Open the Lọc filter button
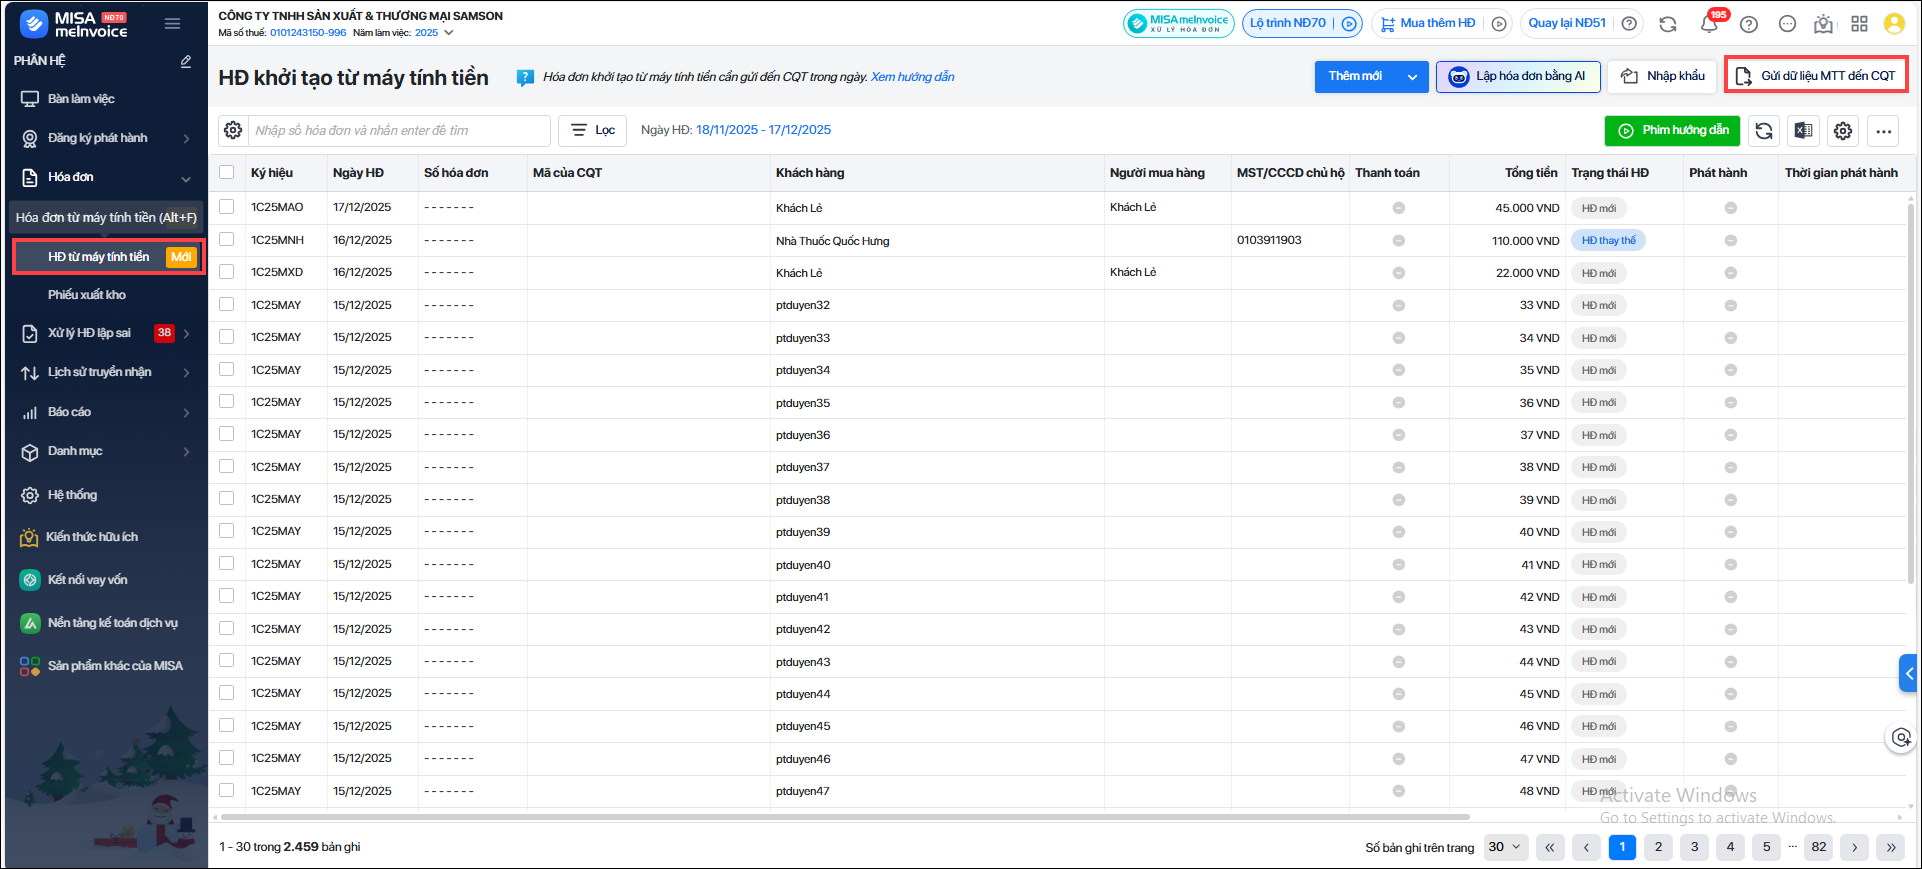This screenshot has height=869, width=1922. [593, 131]
